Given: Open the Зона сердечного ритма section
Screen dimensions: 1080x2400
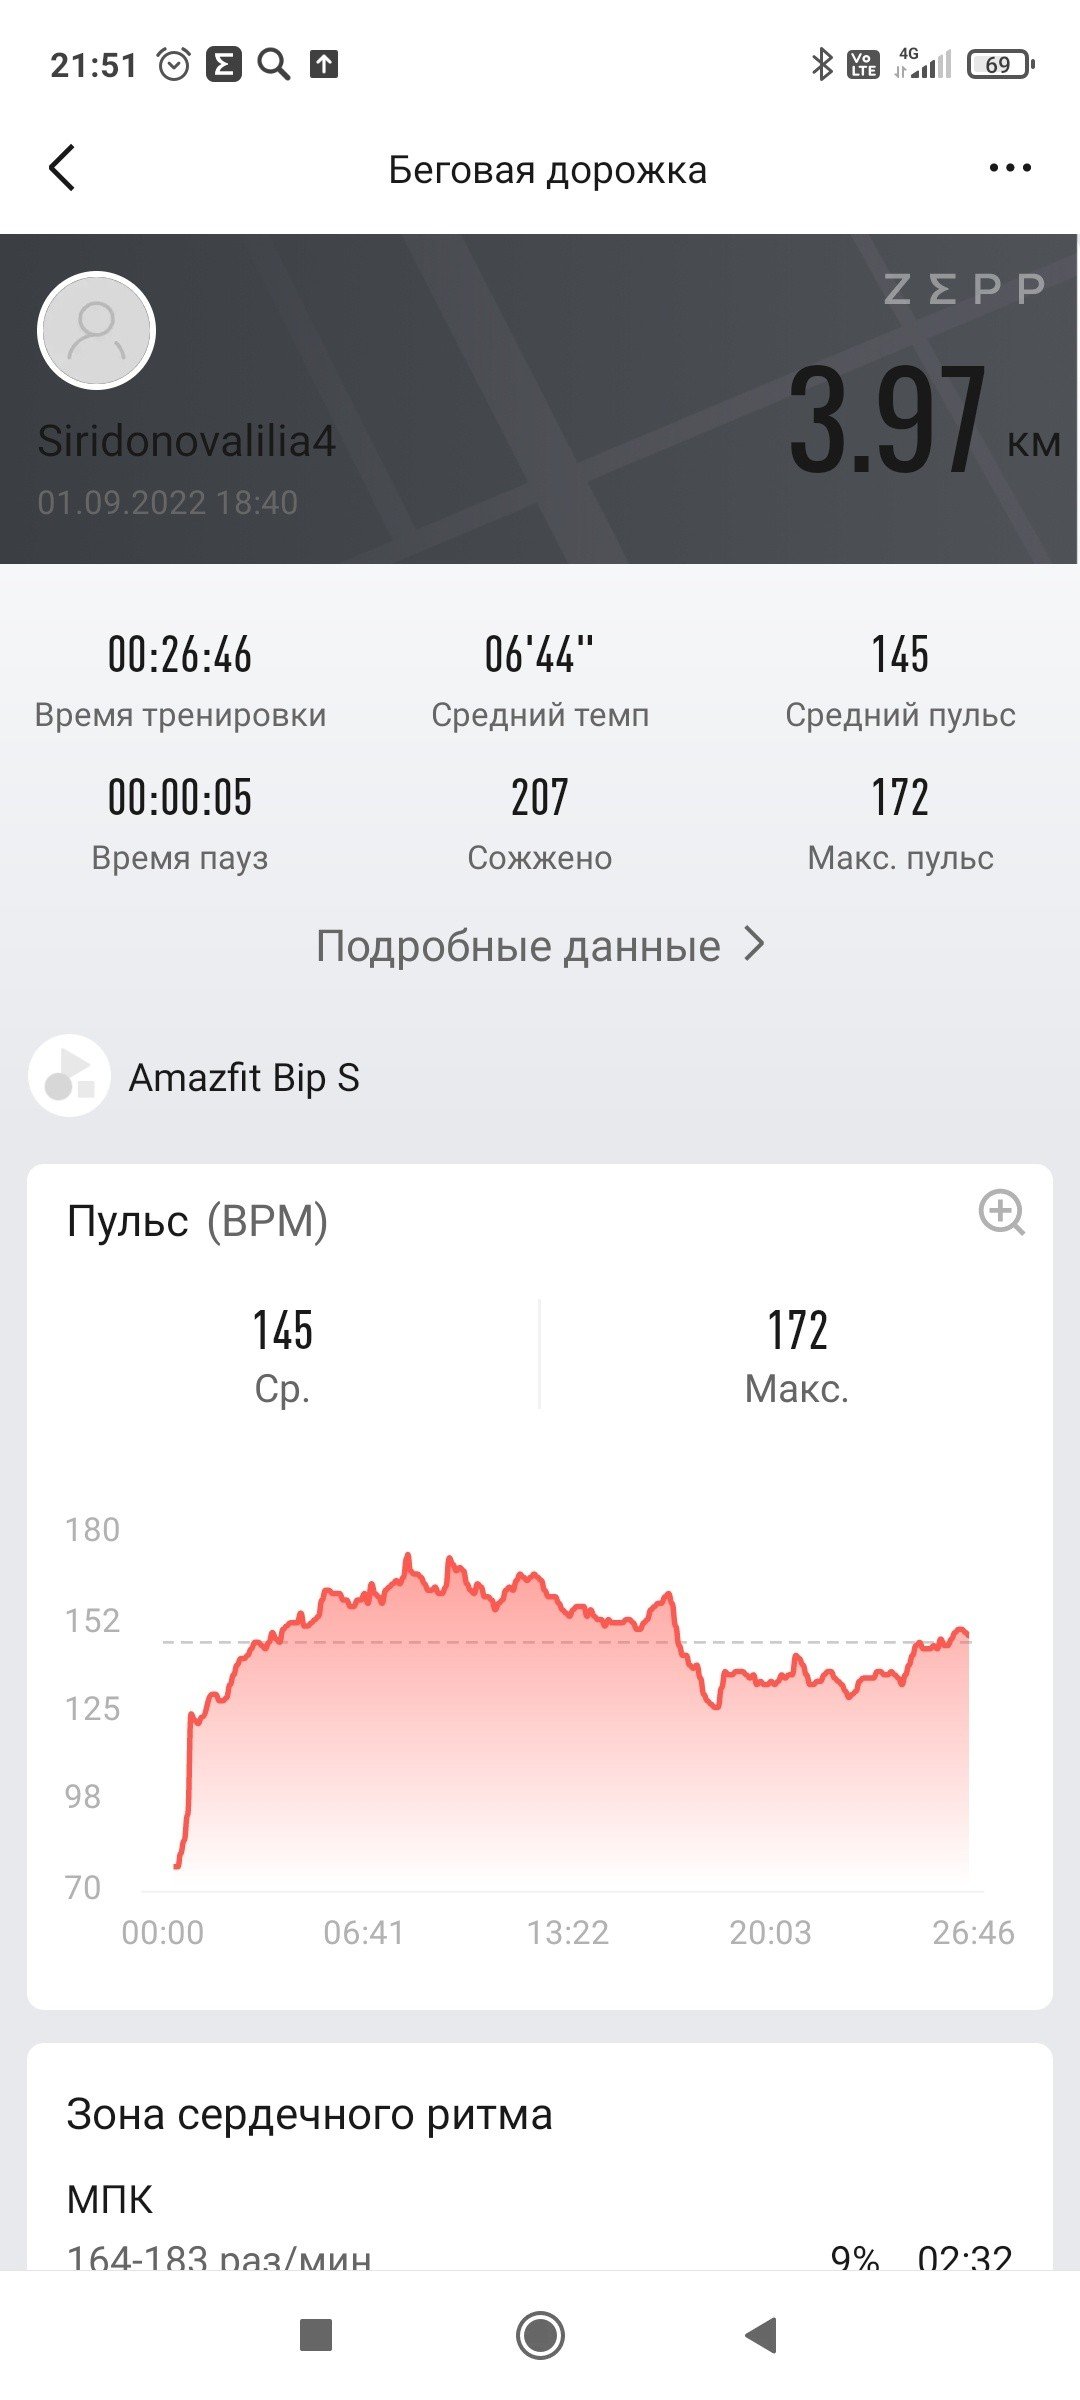Looking at the screenshot, I should tap(309, 2114).
